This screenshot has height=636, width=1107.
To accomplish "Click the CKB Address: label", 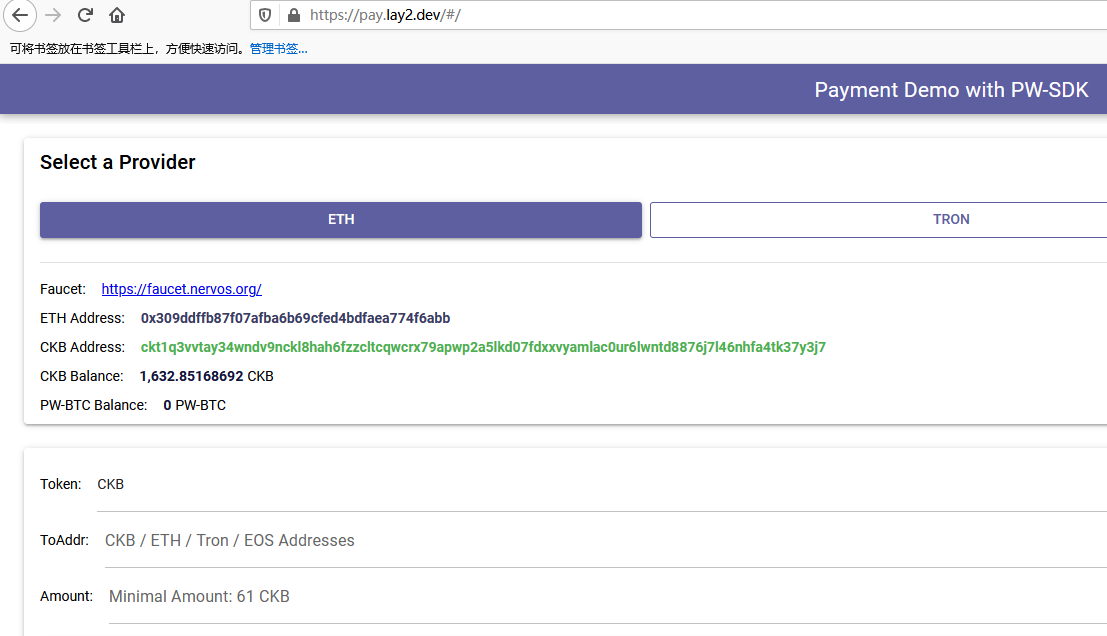I will pos(83,347).
